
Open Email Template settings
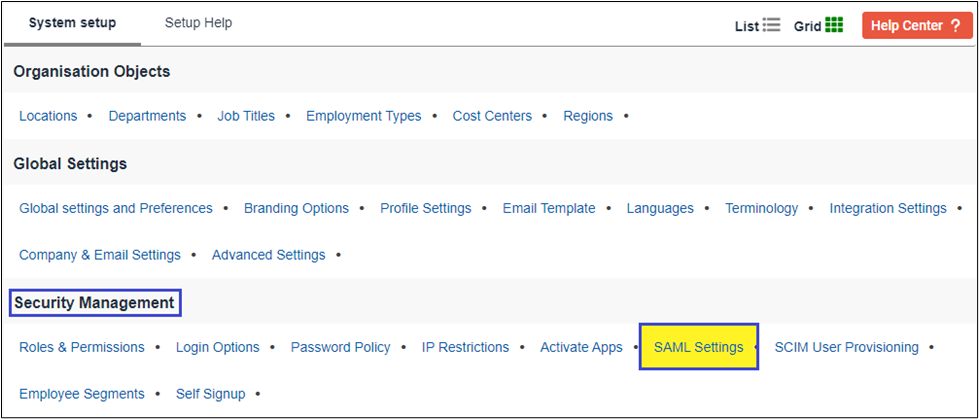(549, 209)
